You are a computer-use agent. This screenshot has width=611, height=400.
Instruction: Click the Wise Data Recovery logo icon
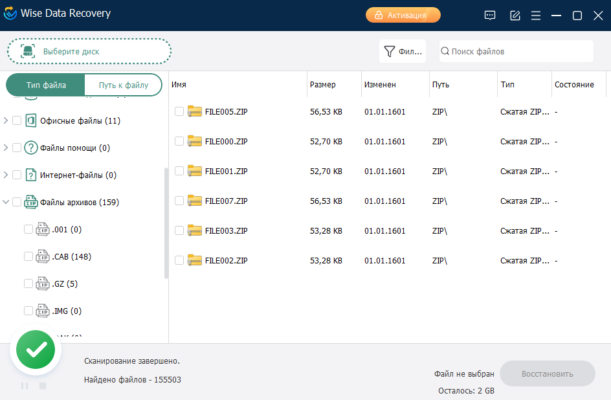click(10, 13)
